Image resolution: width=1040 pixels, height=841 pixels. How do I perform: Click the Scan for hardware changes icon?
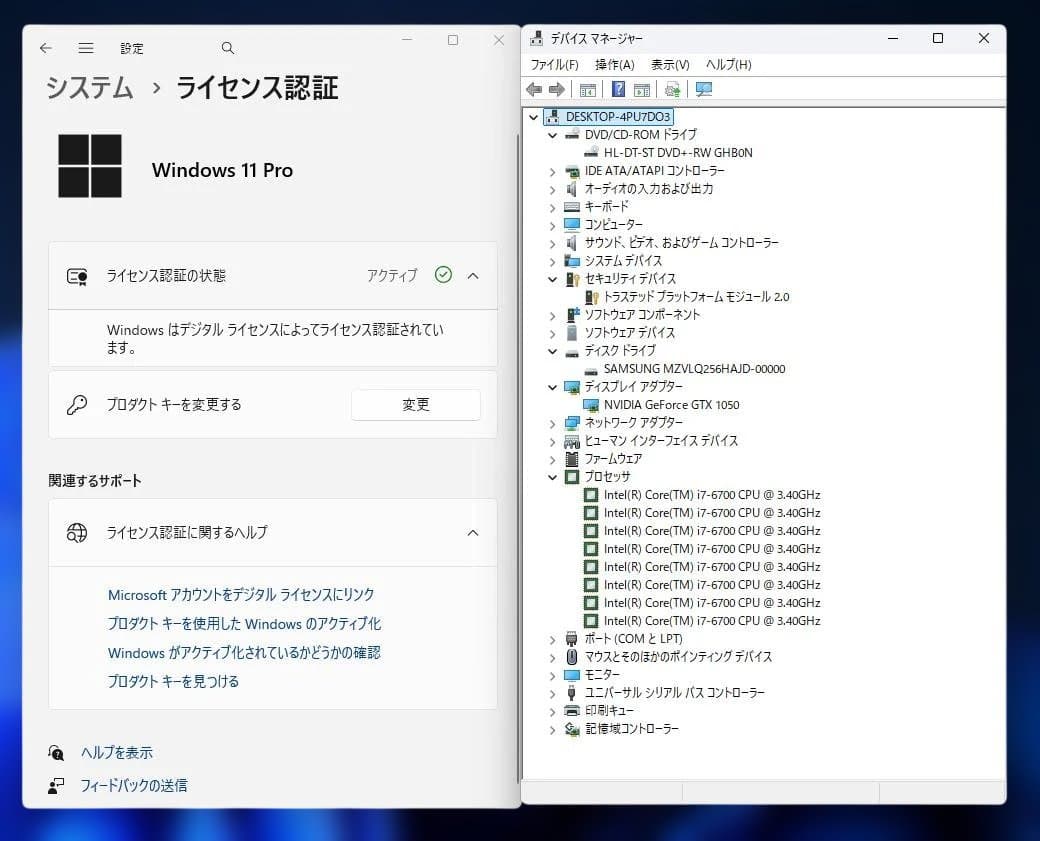point(673,89)
